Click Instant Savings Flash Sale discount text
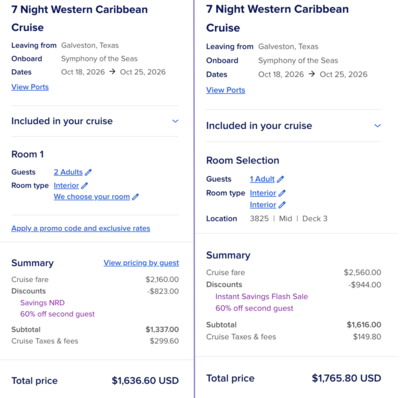 (262, 297)
